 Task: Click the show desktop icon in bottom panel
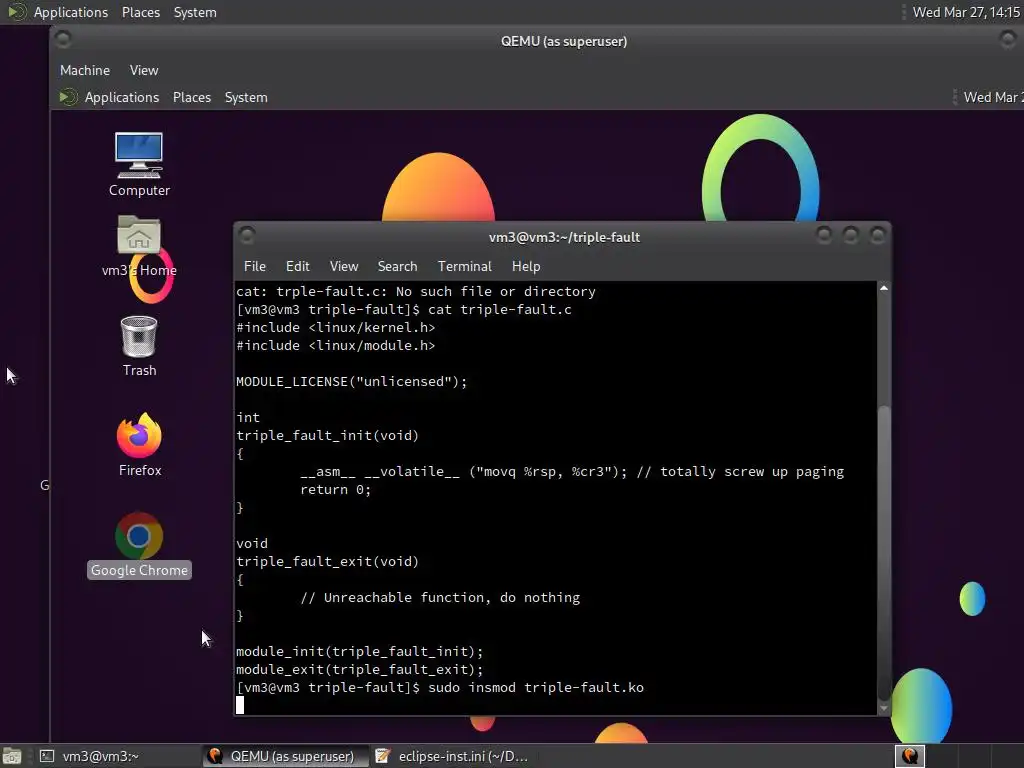[11, 756]
